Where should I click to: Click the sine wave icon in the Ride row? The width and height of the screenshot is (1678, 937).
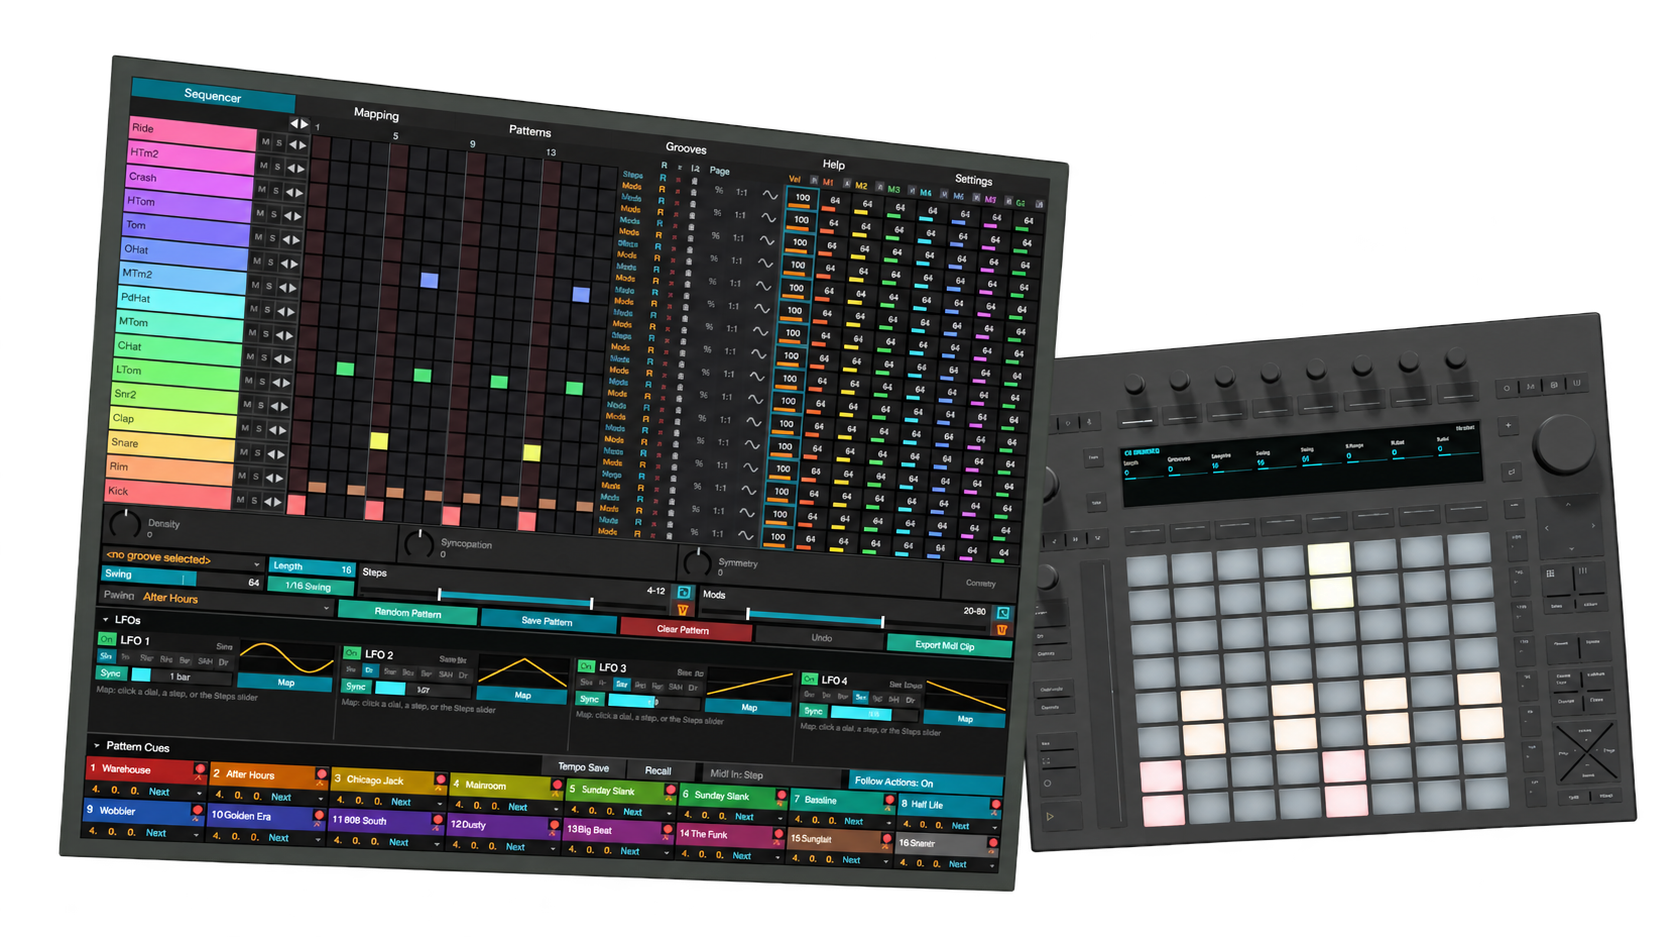pyautogui.click(x=770, y=195)
